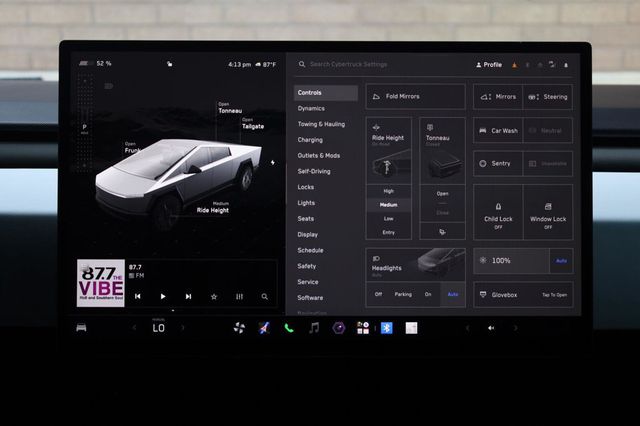Select Controls in settings menu
The image size is (640, 426).
point(326,93)
